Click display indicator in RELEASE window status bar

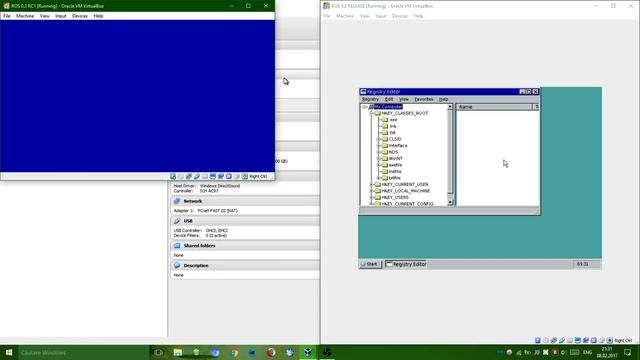point(578,340)
